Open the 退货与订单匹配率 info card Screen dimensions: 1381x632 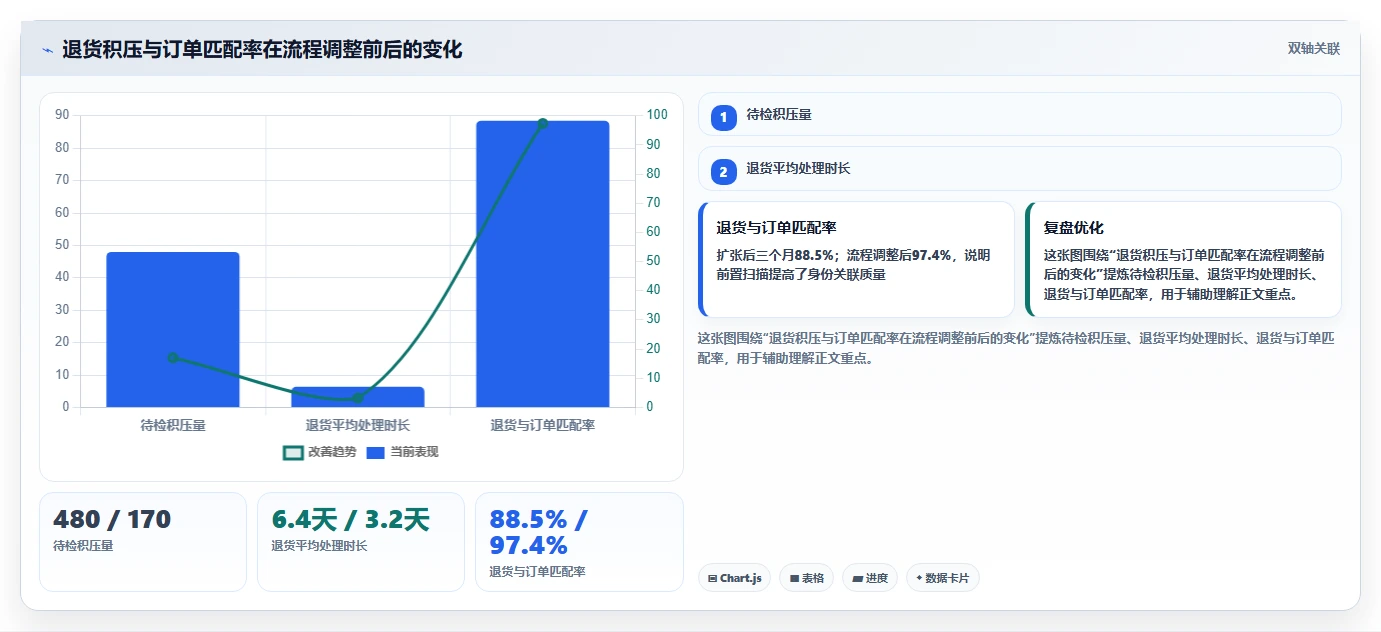pyautogui.click(x=856, y=260)
